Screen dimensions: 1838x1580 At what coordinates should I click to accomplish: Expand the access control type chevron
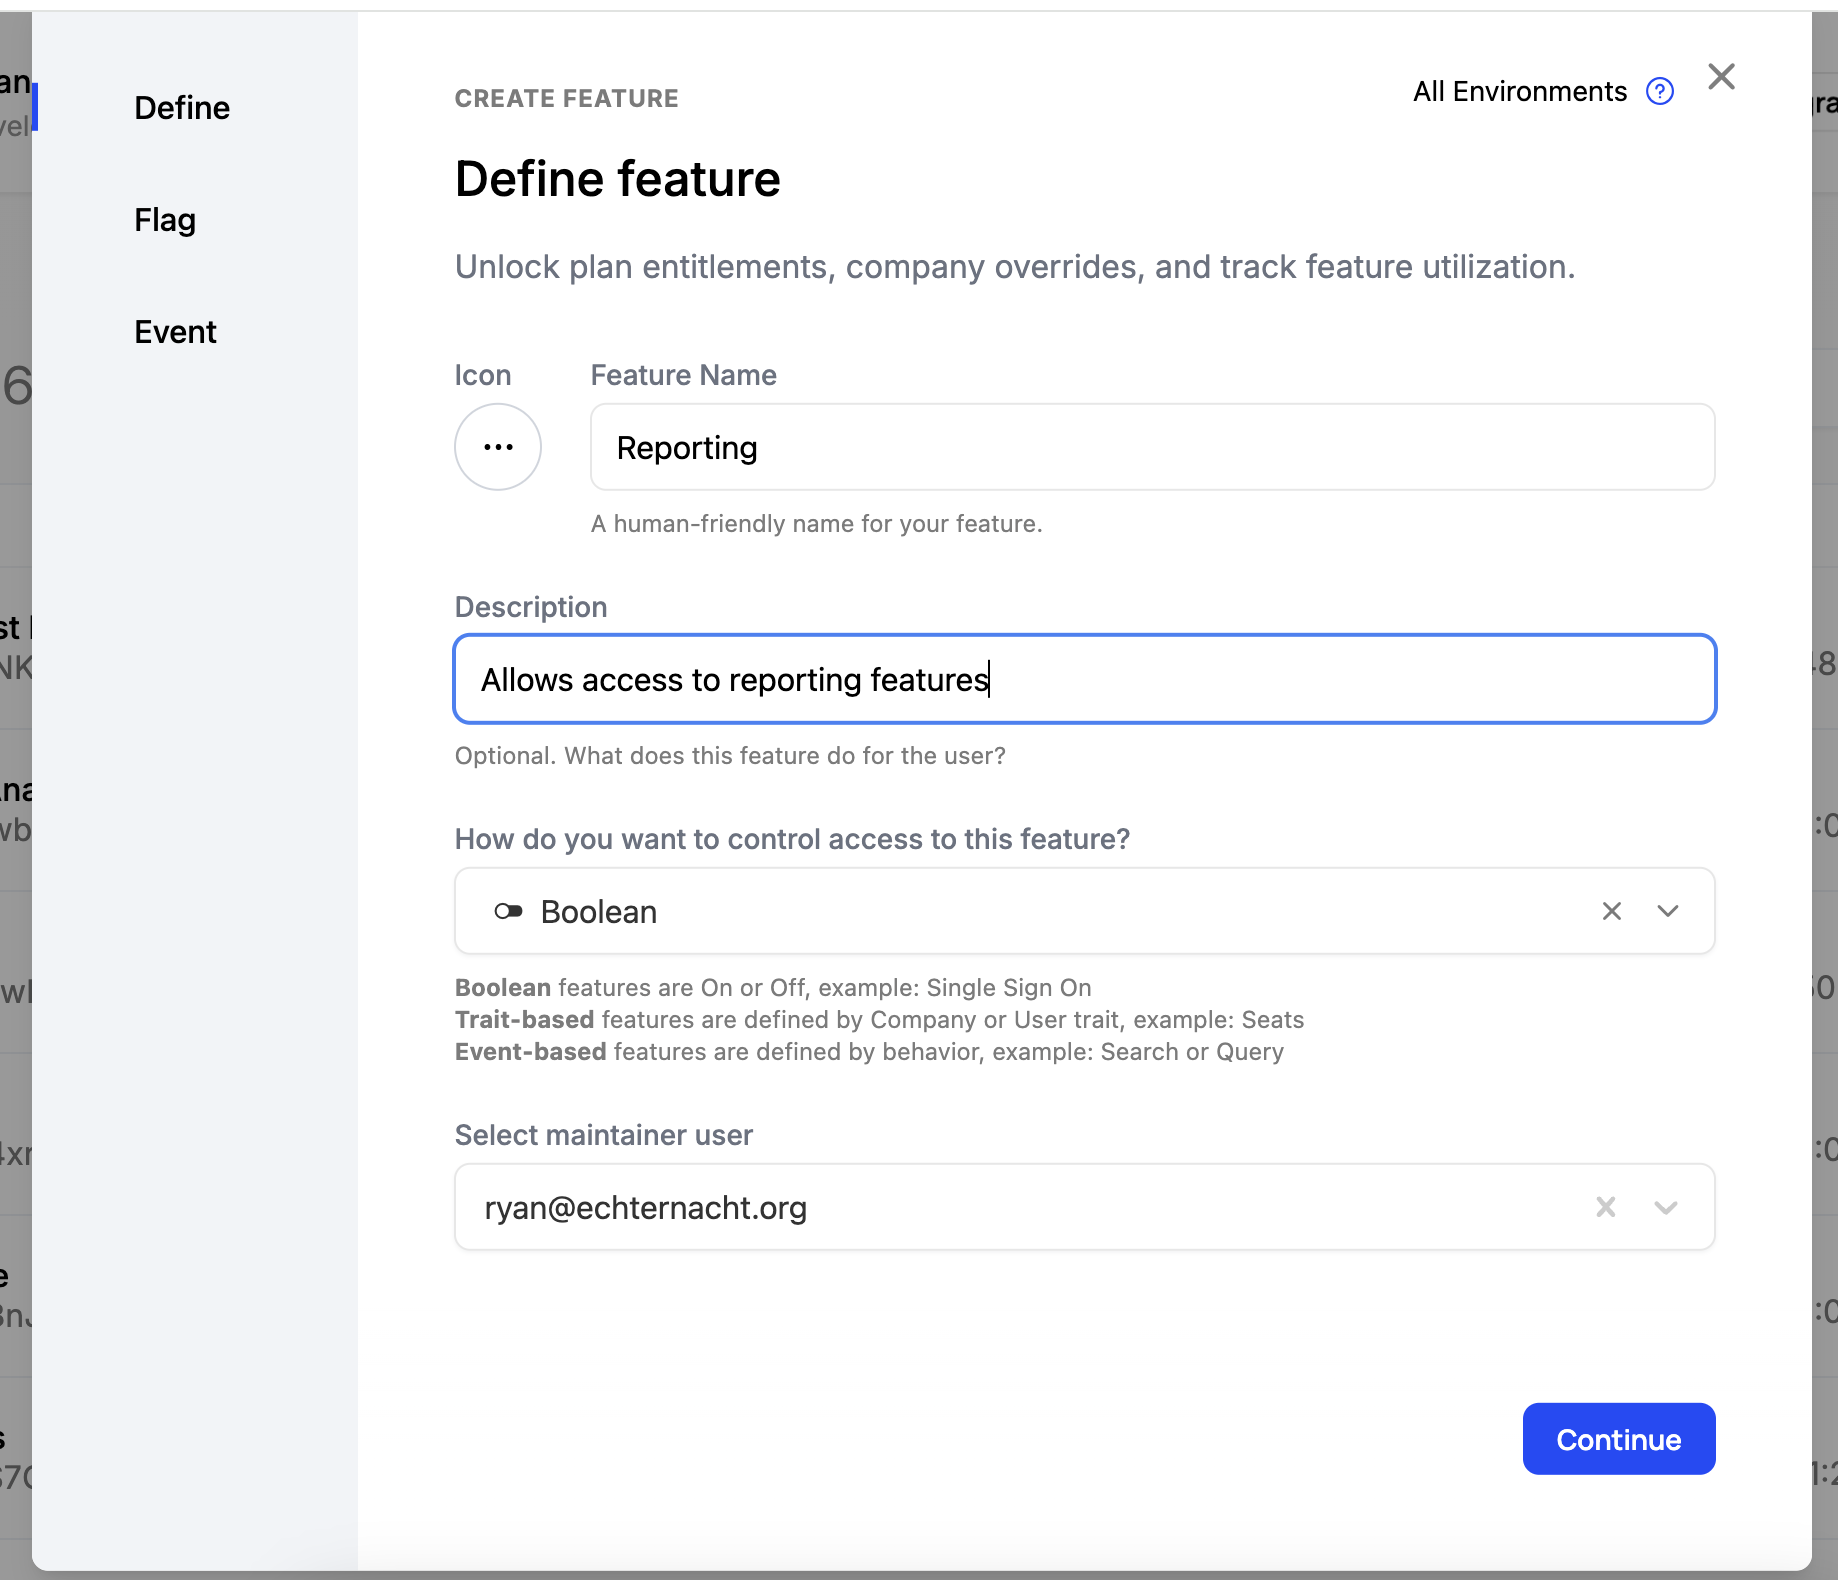pyautogui.click(x=1667, y=911)
